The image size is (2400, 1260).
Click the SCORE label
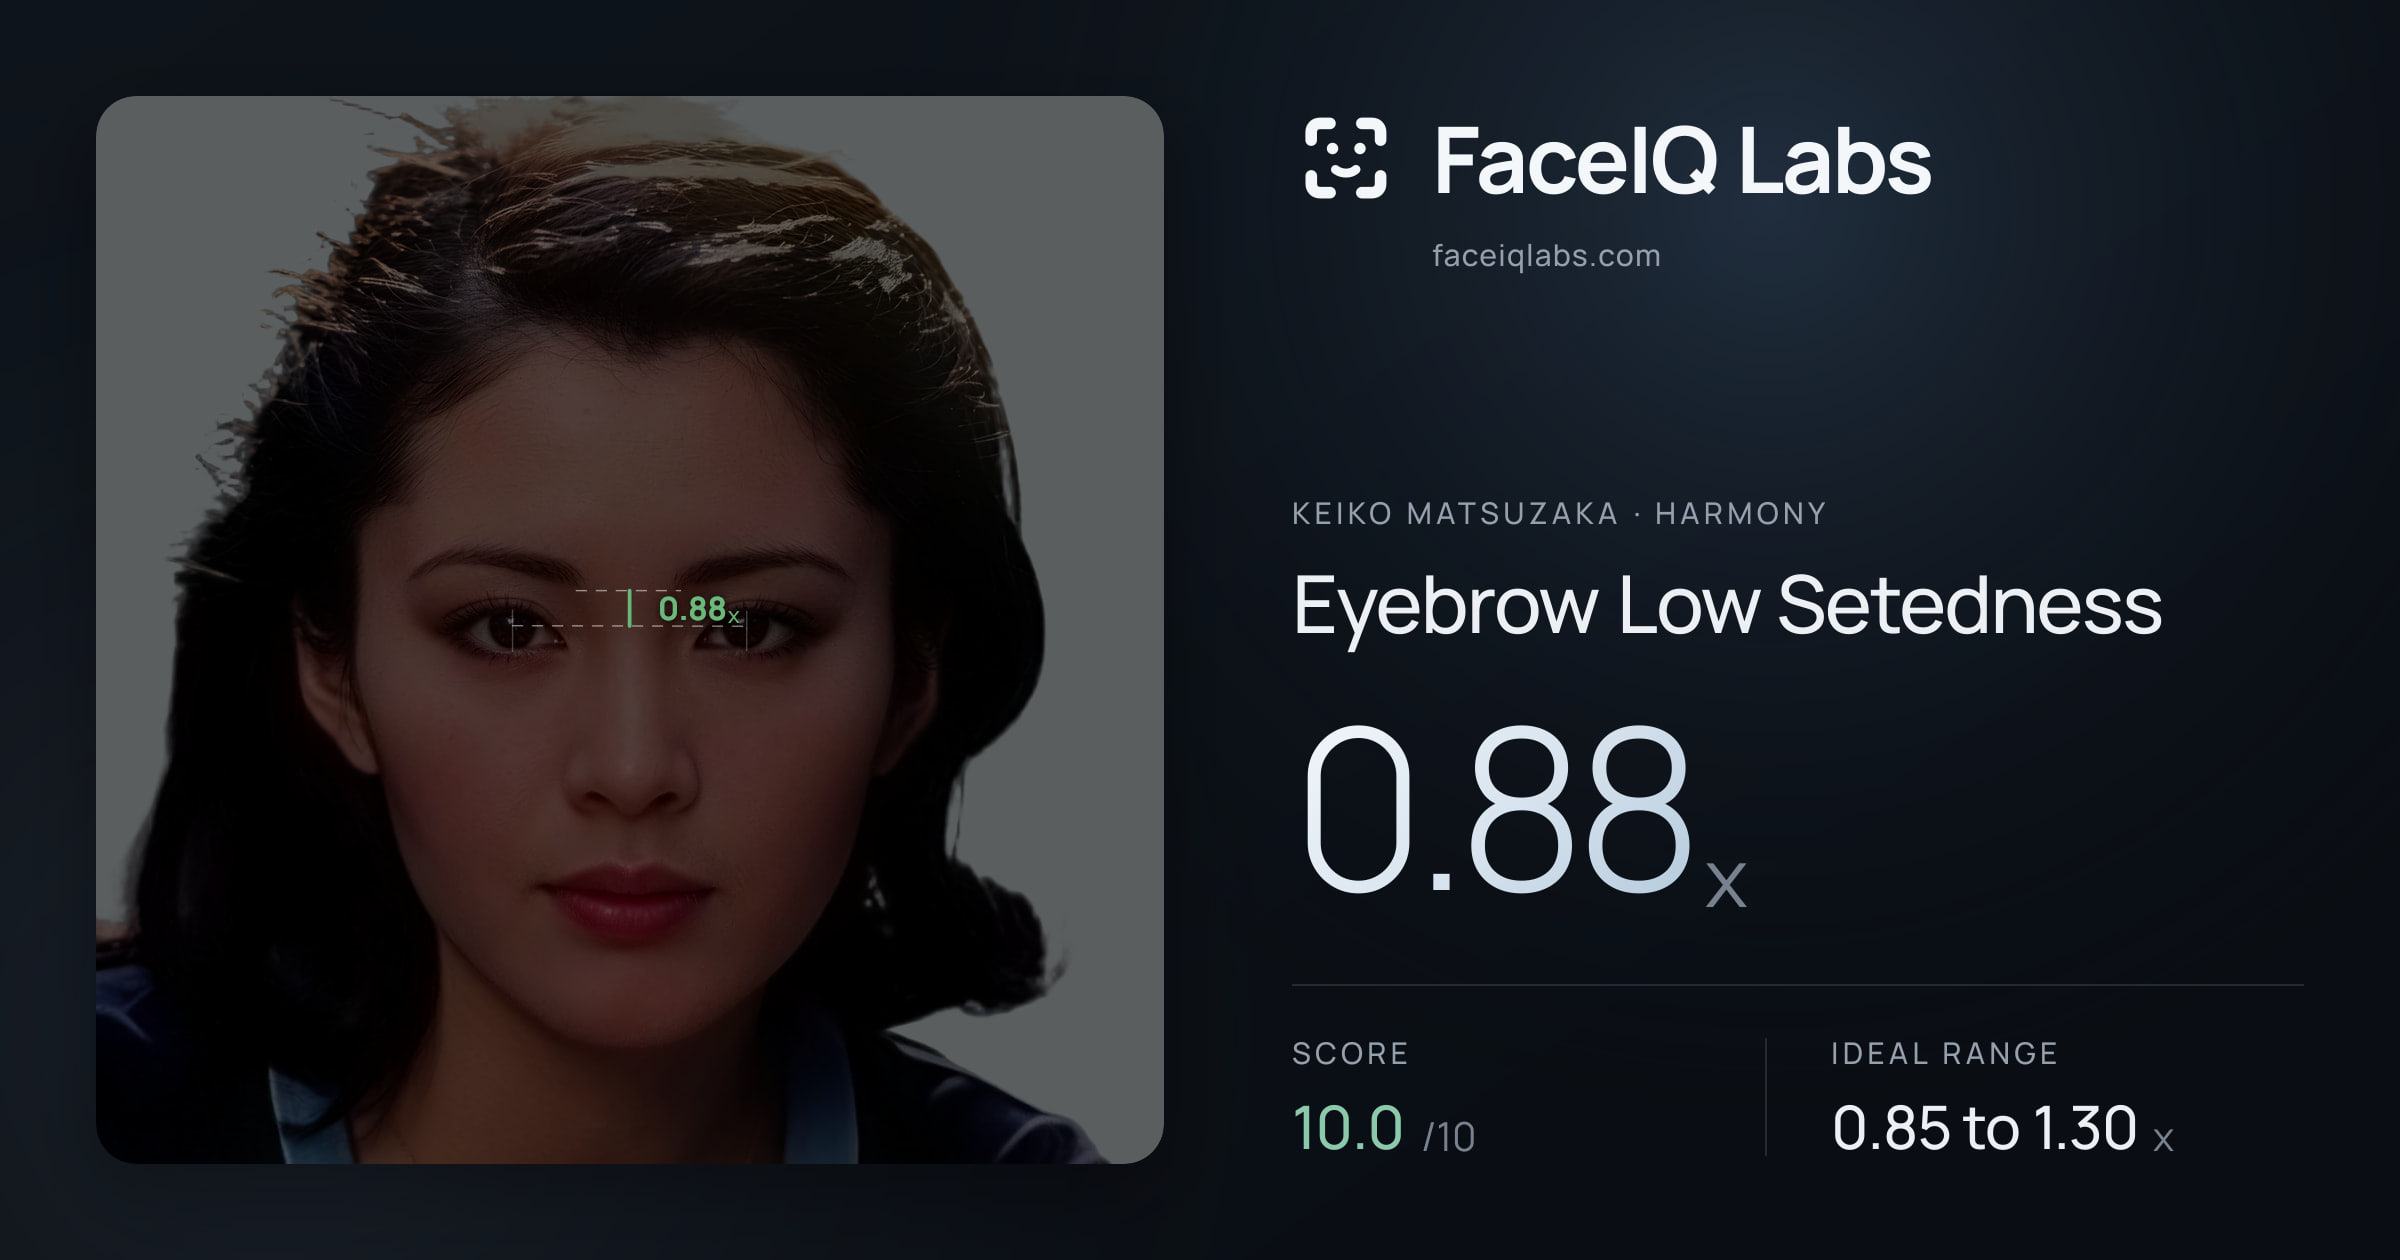(1350, 1054)
